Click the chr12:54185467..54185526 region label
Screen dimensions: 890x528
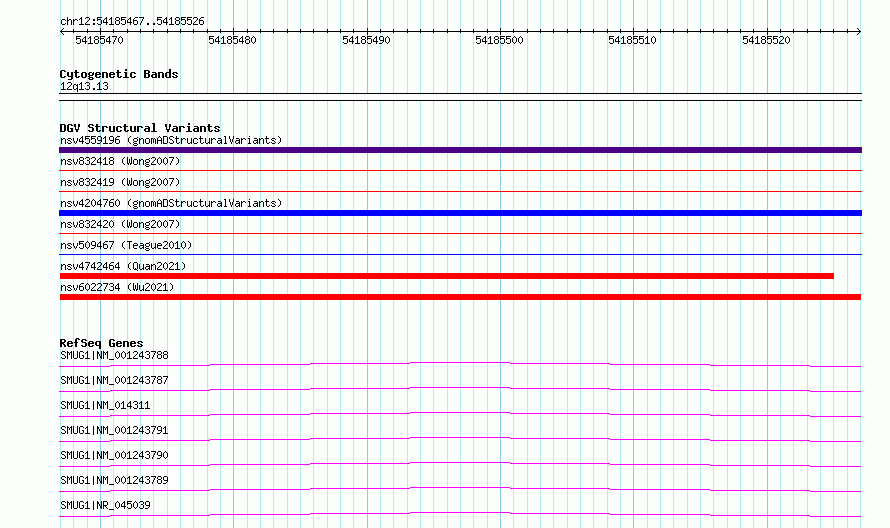click(132, 21)
